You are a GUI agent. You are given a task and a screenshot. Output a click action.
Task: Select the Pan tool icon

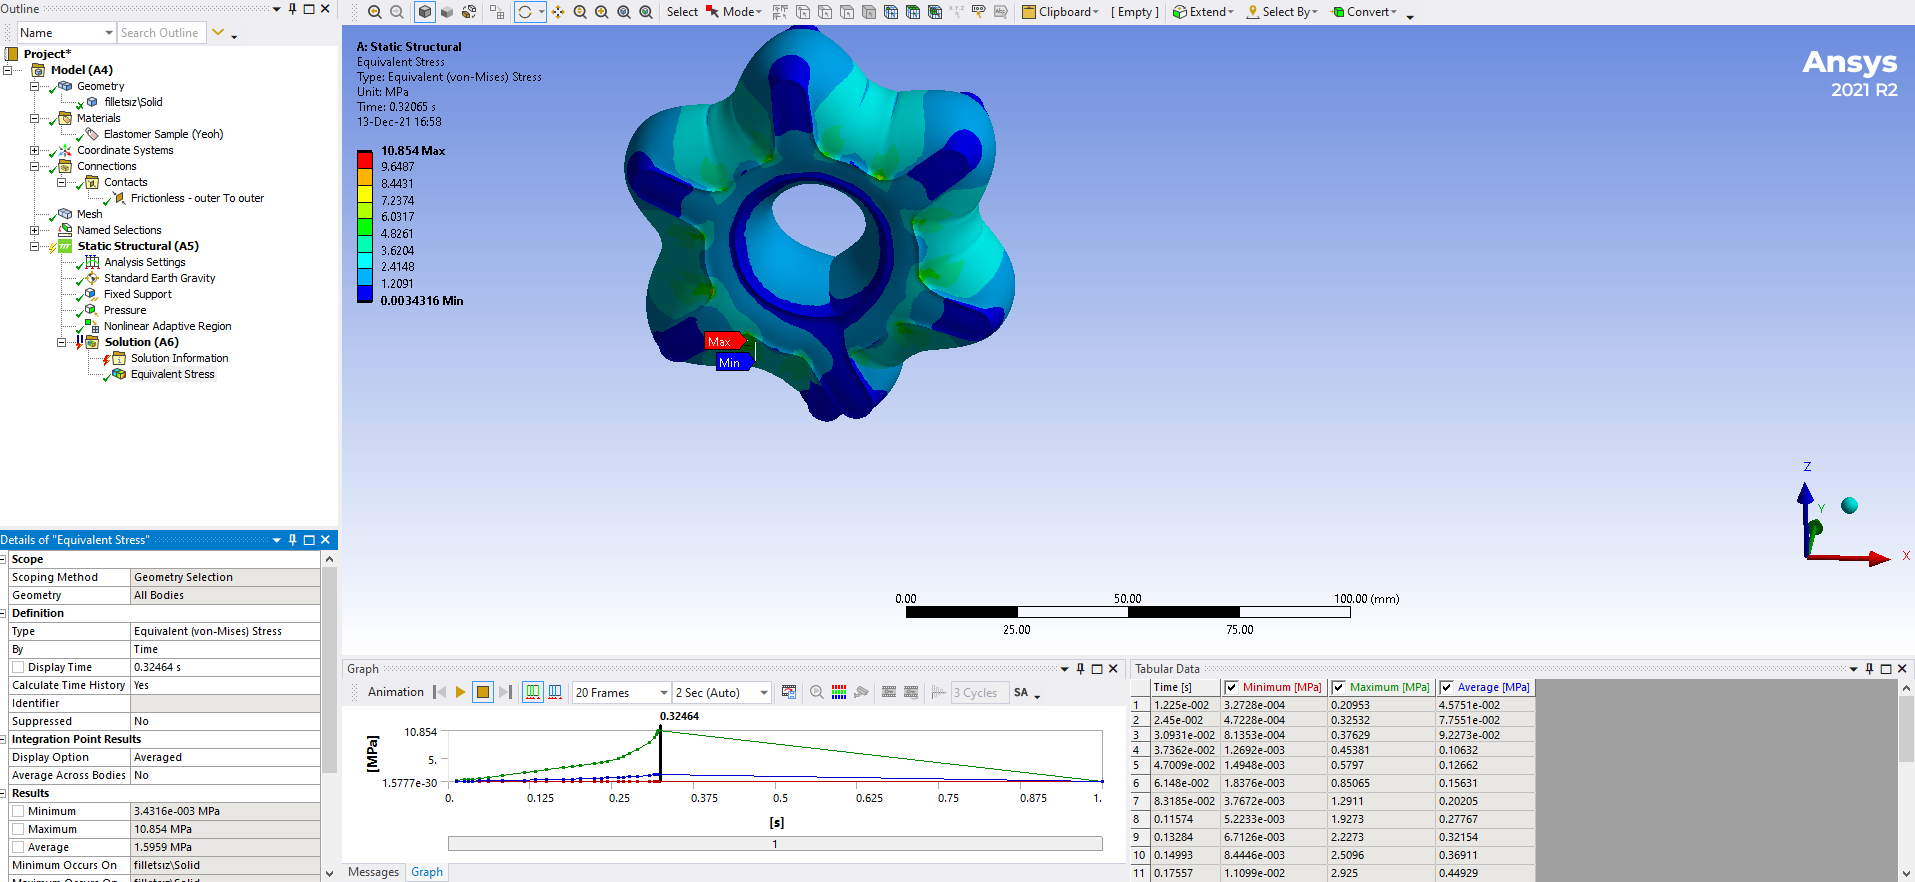[558, 12]
